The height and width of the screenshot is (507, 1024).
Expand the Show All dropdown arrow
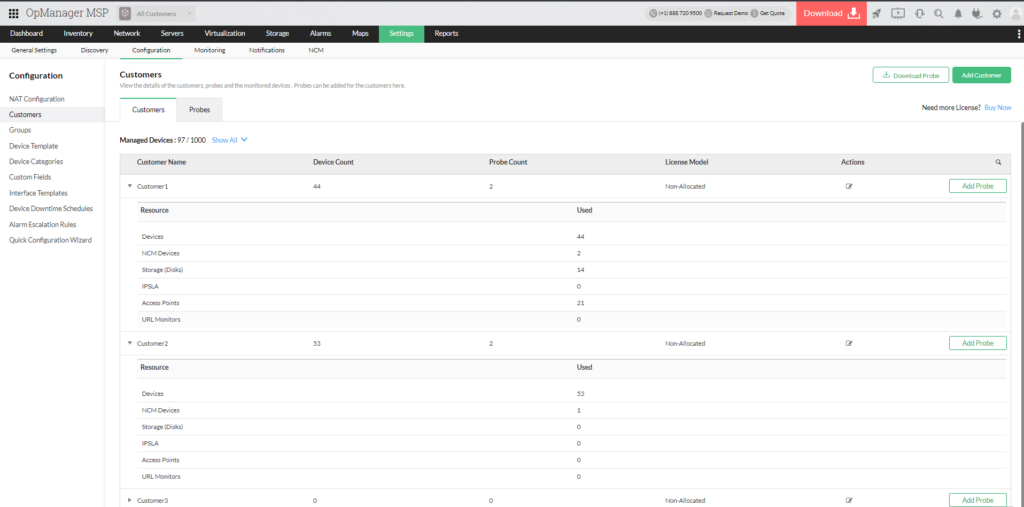(x=244, y=140)
